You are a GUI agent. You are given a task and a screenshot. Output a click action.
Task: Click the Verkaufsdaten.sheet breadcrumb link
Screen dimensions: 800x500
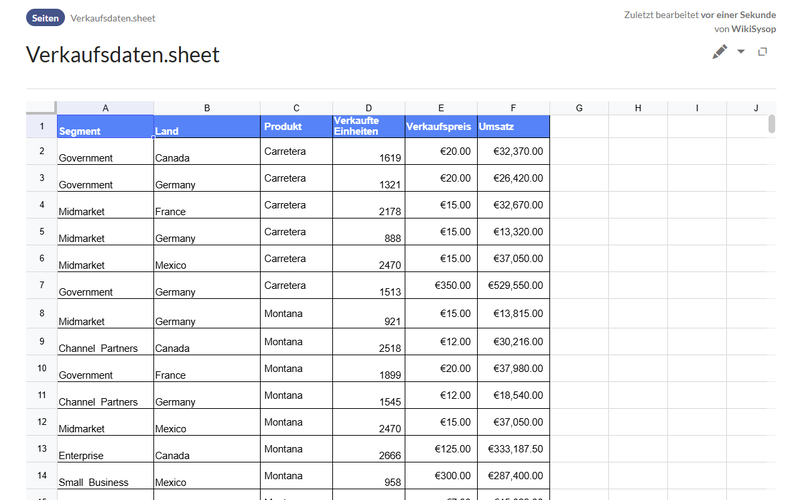click(113, 18)
